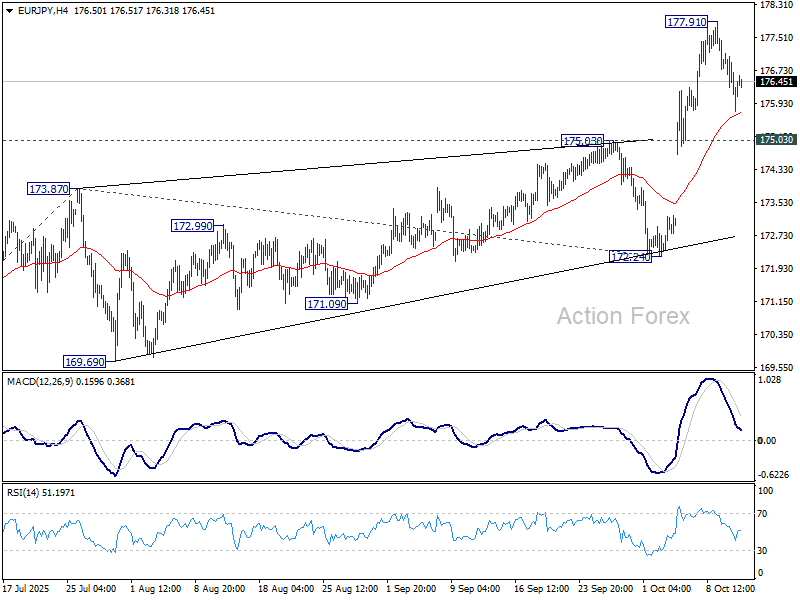Click the EURJPY,H4 chart title
The width and height of the screenshot is (800, 600).
coord(38,9)
